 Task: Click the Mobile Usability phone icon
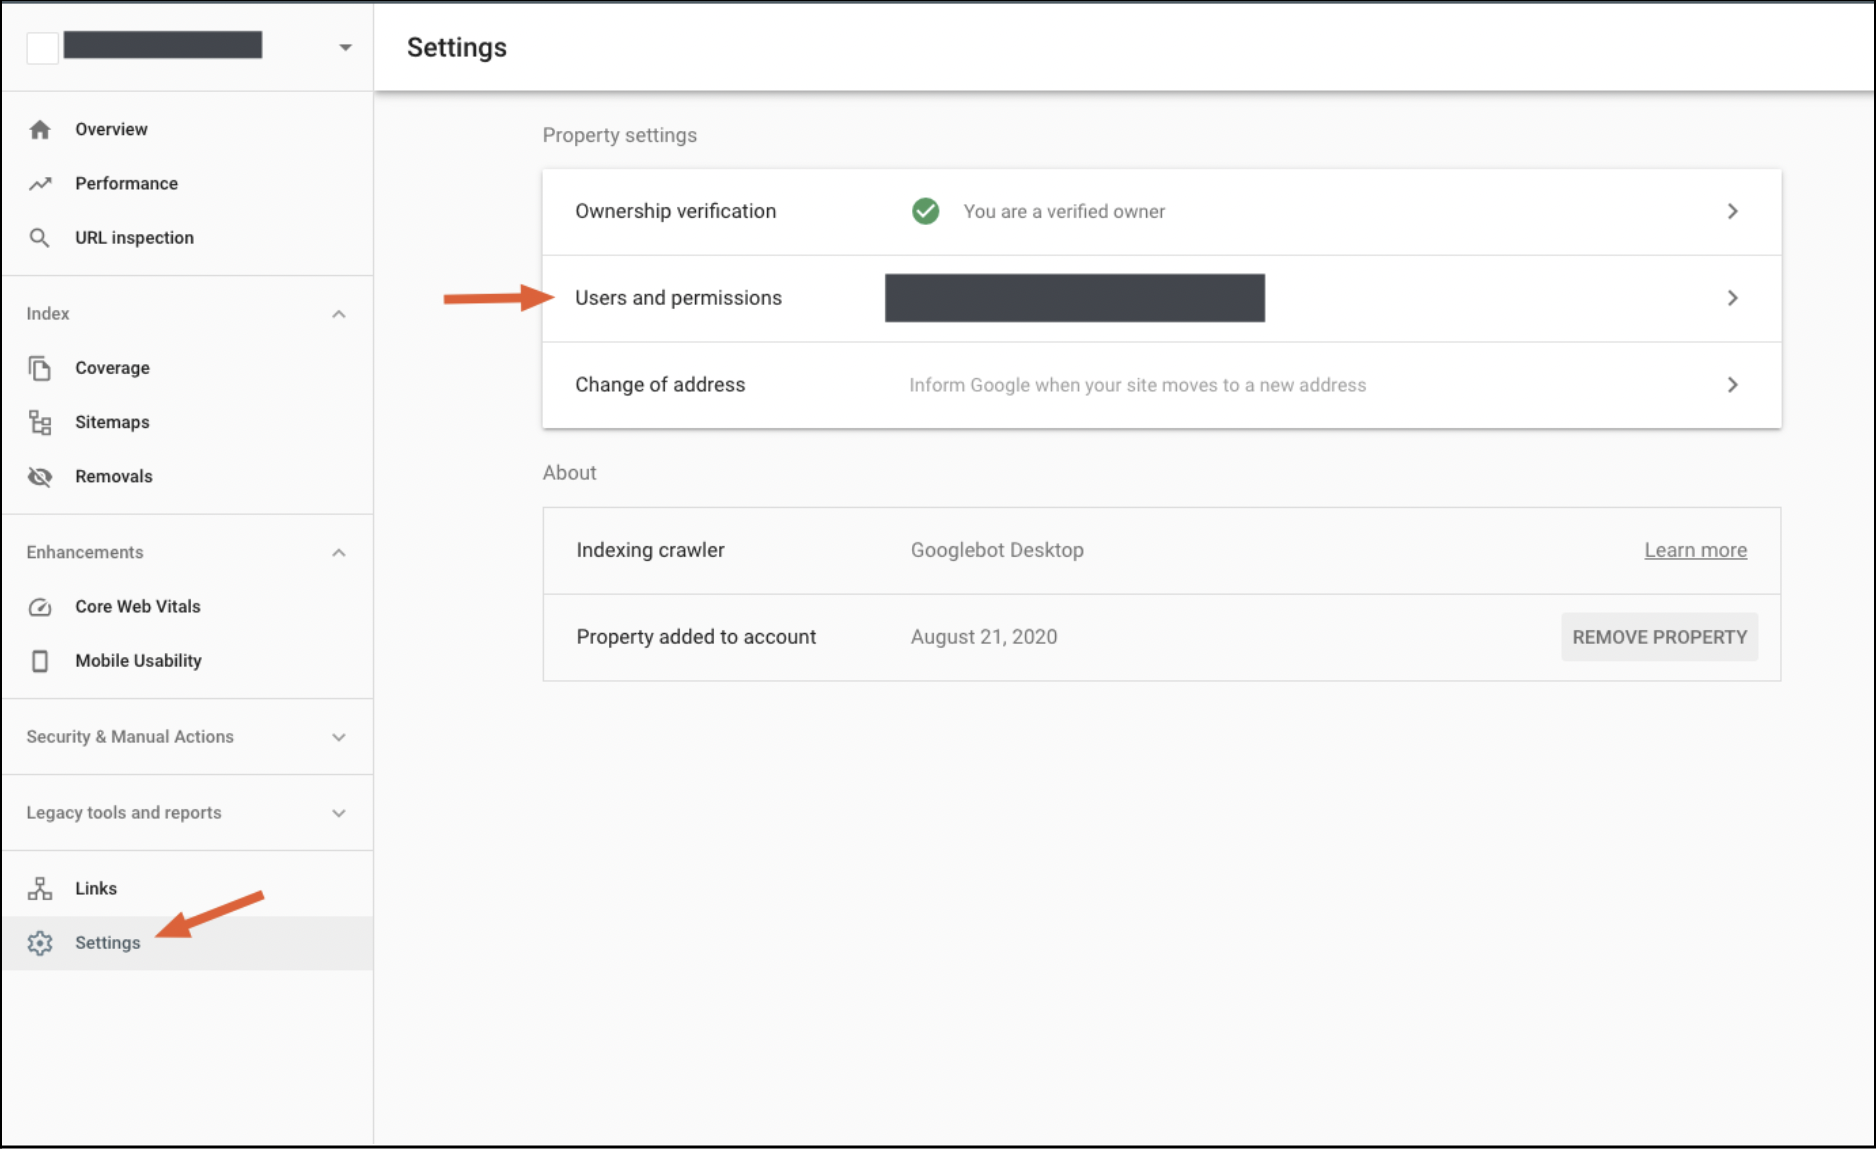40,661
